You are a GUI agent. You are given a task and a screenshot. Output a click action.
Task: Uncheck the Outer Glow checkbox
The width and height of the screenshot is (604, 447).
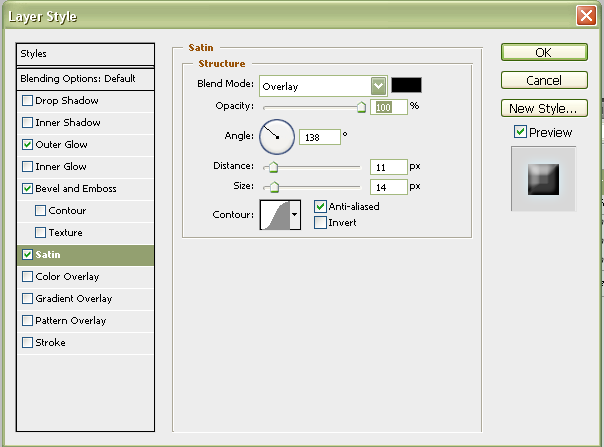coord(27,145)
